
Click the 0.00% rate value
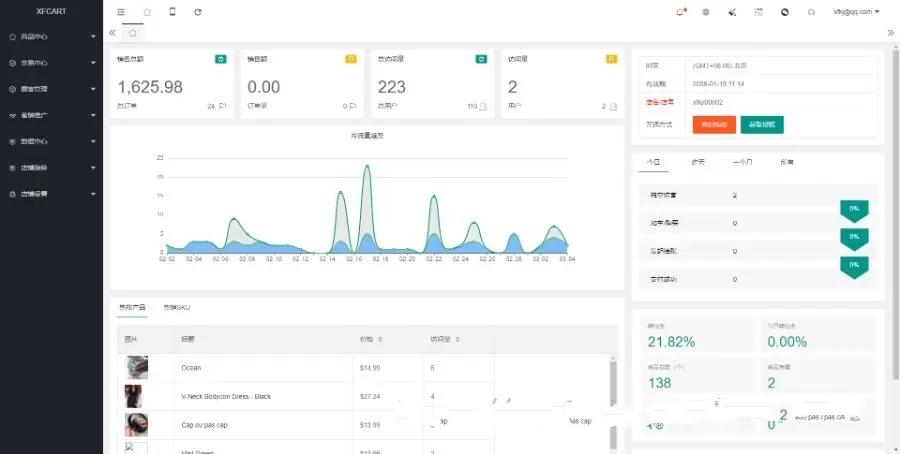click(x=787, y=342)
